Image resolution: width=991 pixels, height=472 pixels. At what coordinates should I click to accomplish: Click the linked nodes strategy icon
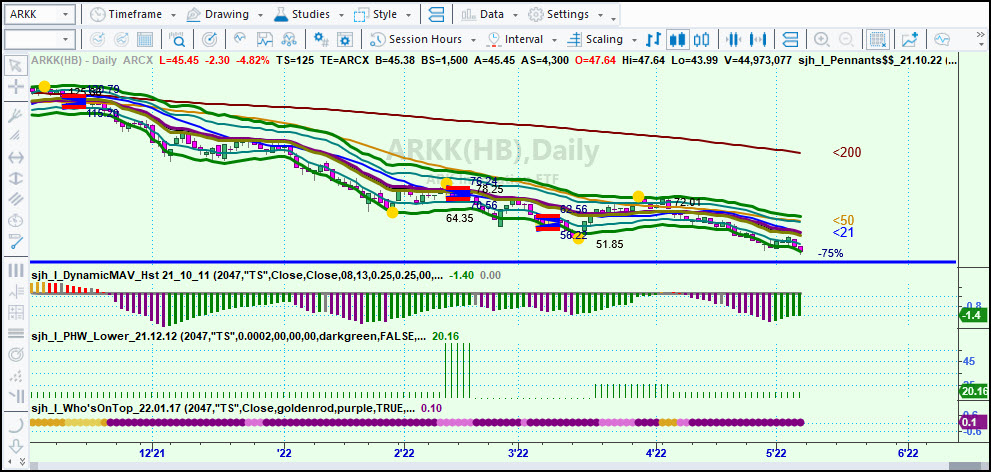(289, 39)
